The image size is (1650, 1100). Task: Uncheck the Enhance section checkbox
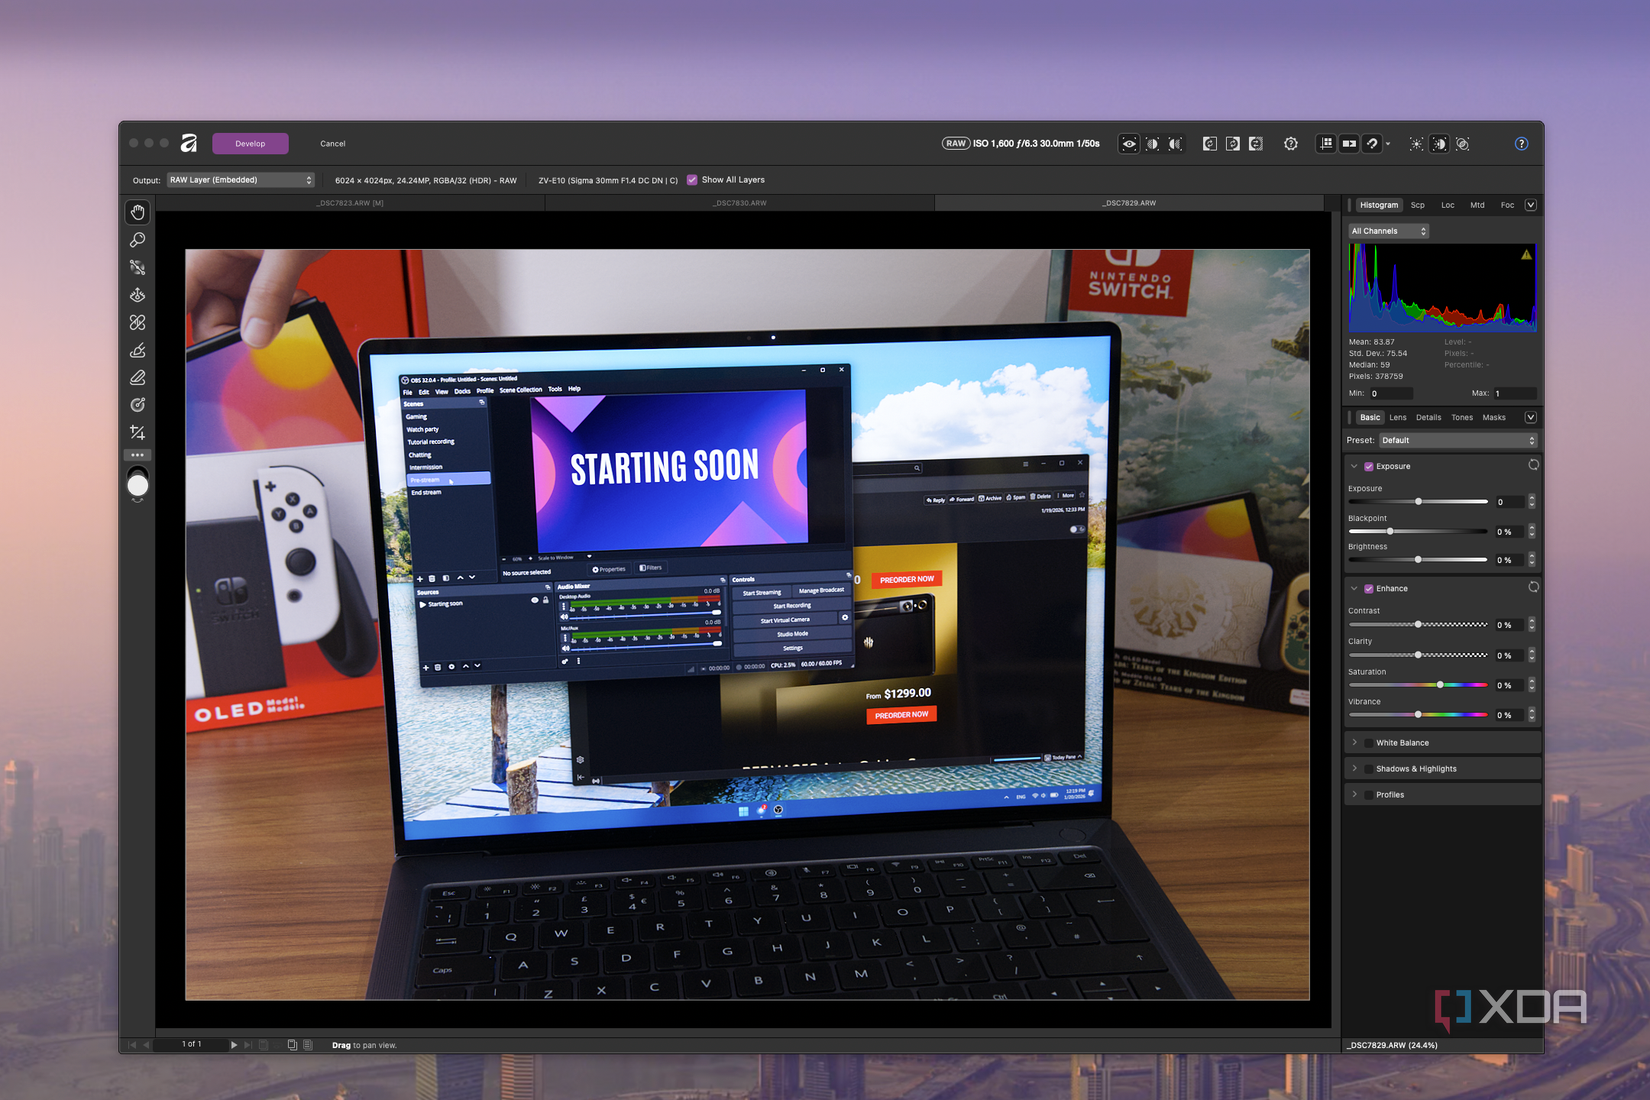1369,588
